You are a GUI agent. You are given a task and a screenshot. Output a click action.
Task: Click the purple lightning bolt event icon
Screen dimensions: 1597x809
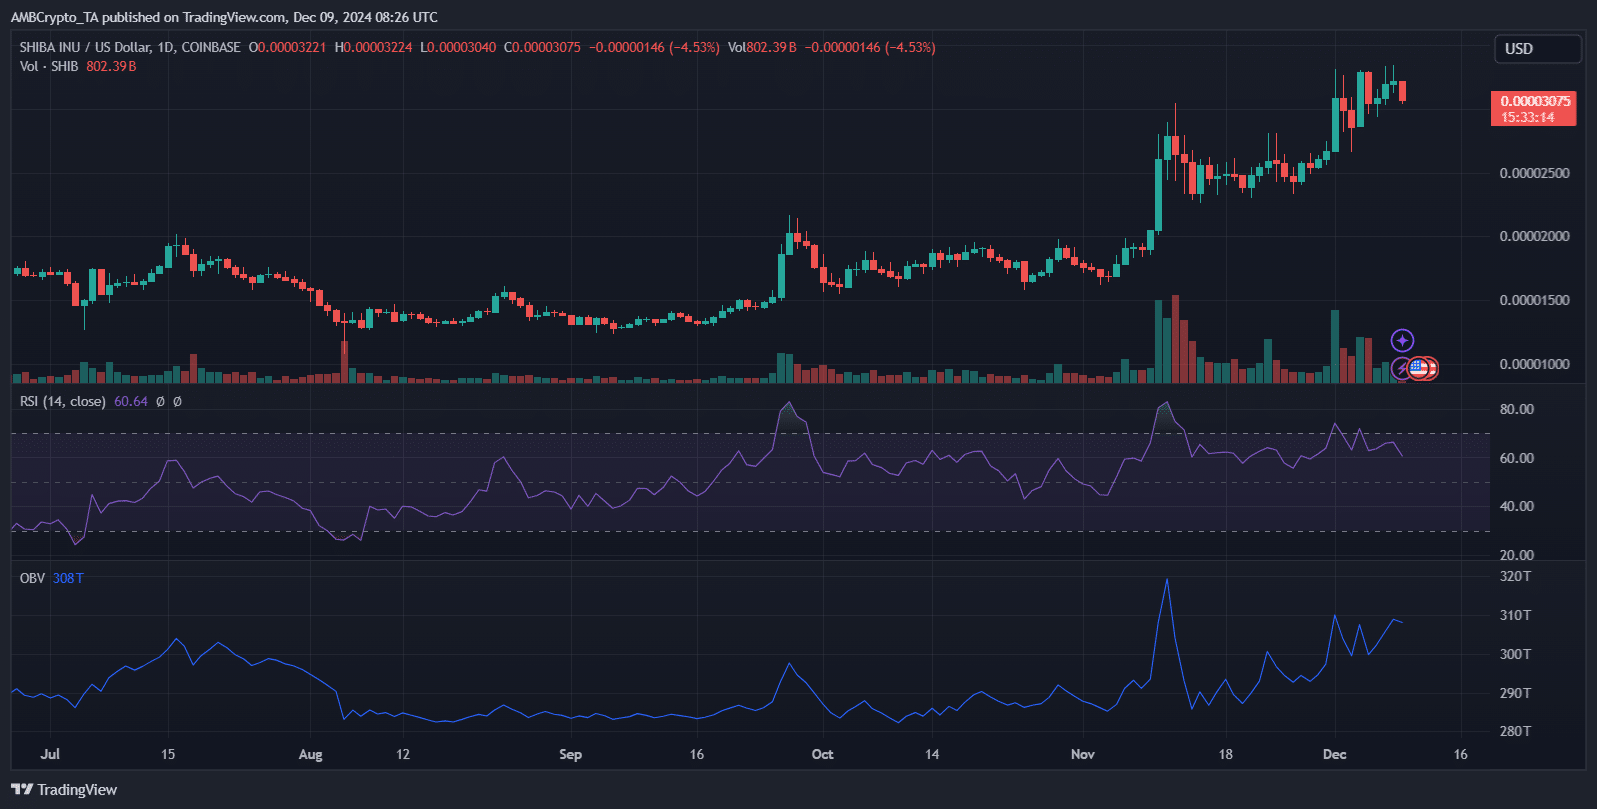[1402, 369]
